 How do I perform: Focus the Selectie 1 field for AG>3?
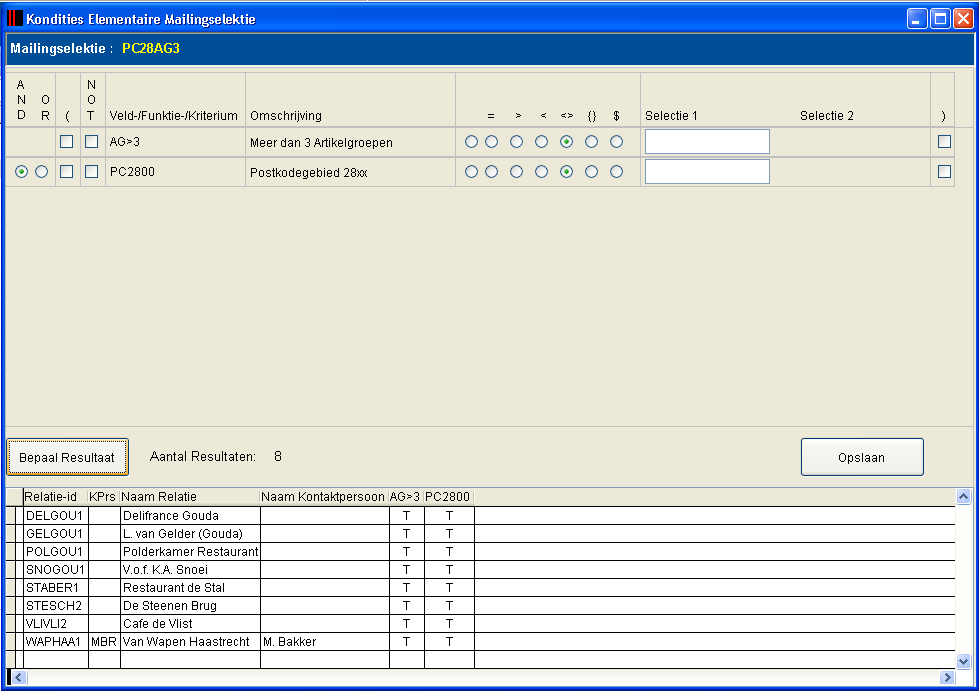(x=707, y=142)
